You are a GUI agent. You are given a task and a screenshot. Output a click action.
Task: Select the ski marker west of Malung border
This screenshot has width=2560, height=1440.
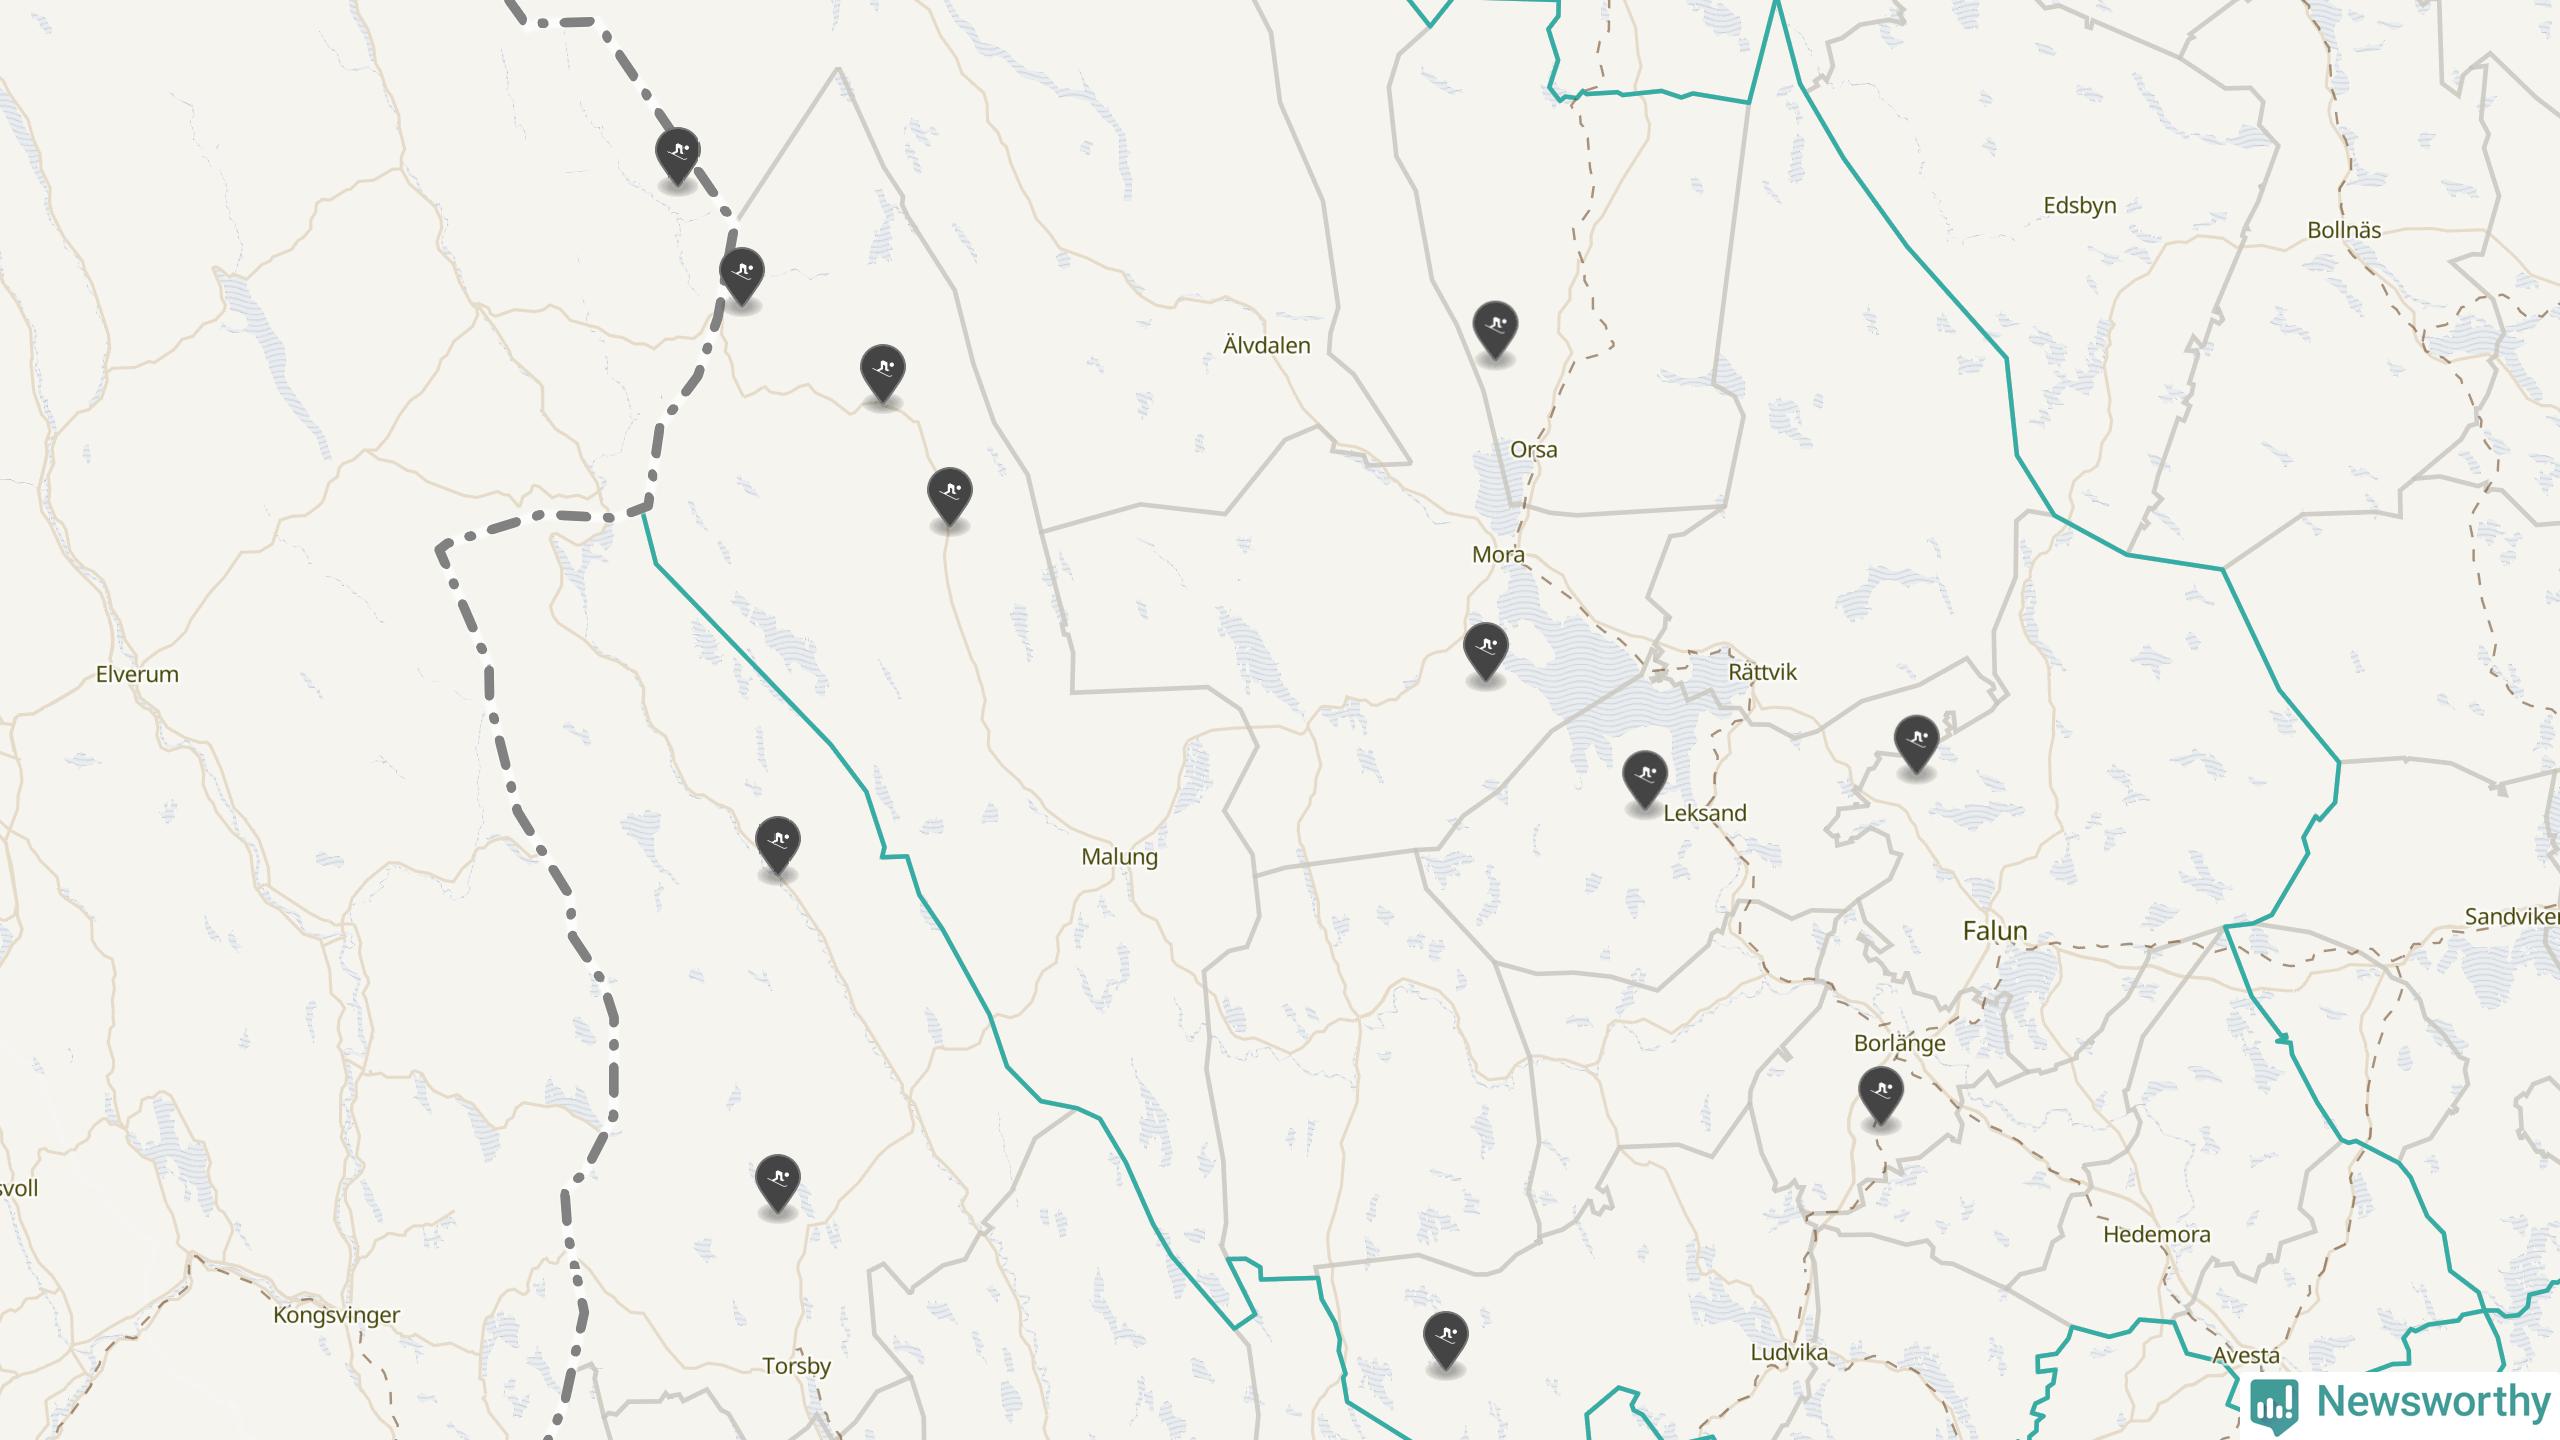(777, 845)
